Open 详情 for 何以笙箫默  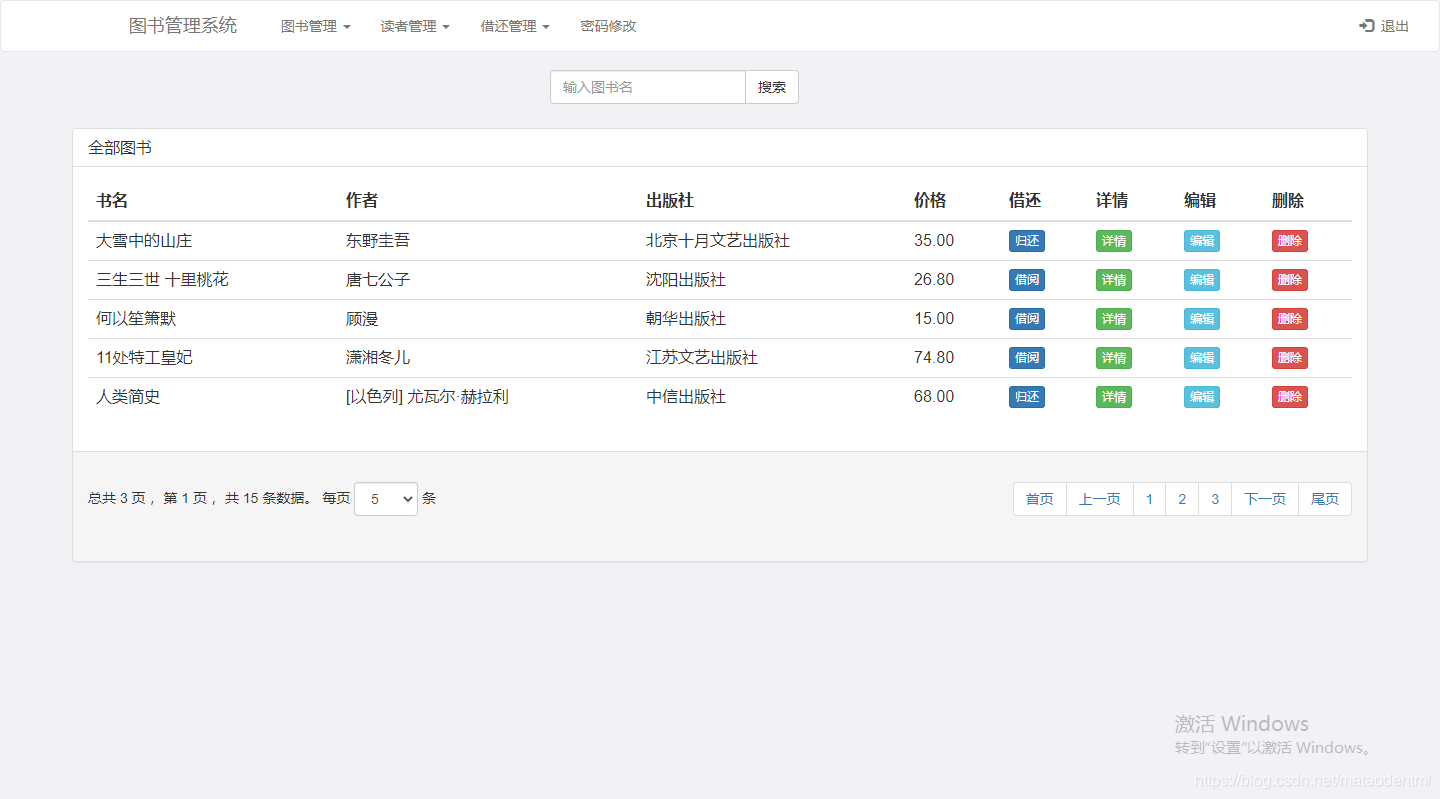(1114, 319)
